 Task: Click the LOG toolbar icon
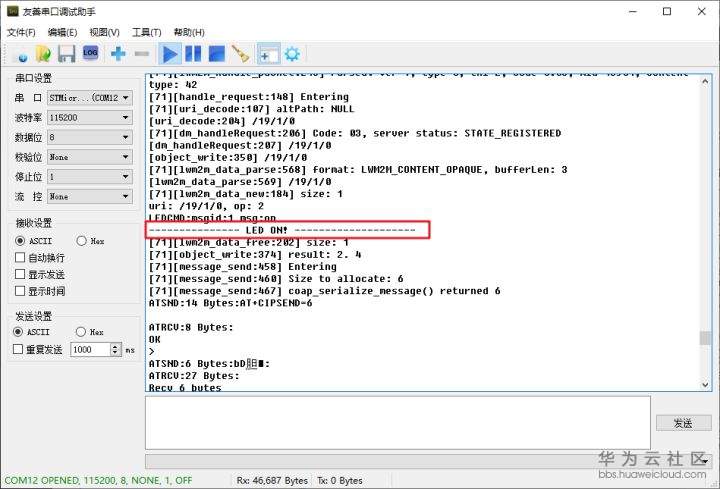click(90, 53)
